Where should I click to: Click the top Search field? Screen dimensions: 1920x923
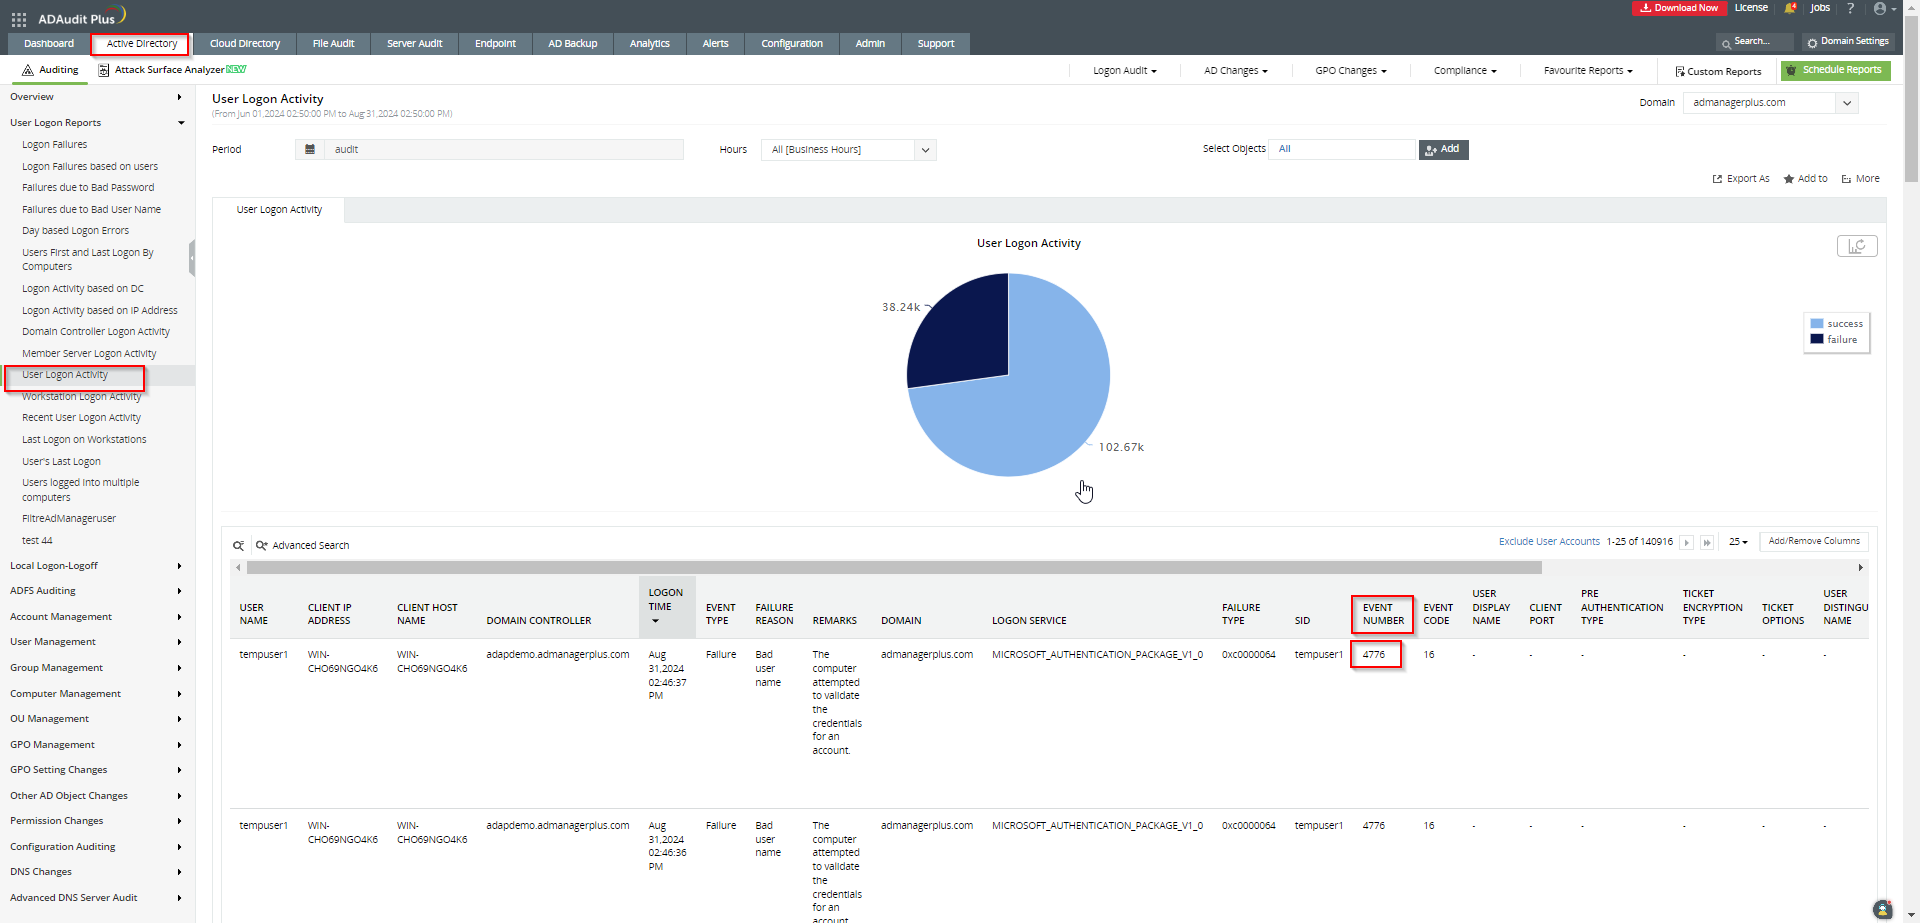[x=1755, y=42]
